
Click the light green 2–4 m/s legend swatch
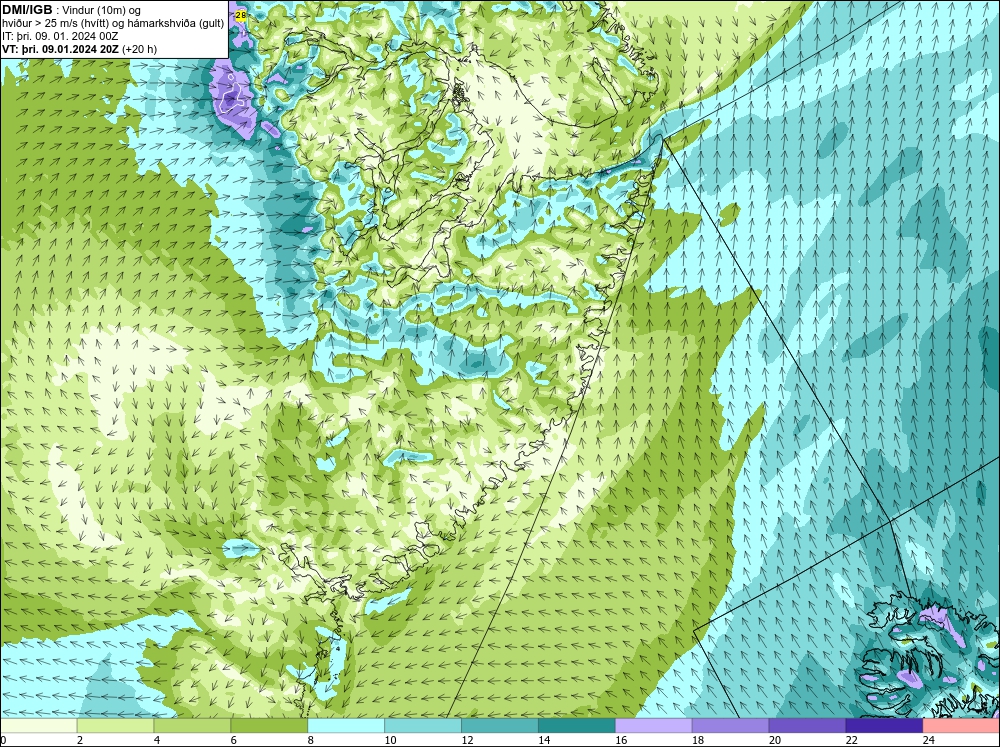click(115, 726)
